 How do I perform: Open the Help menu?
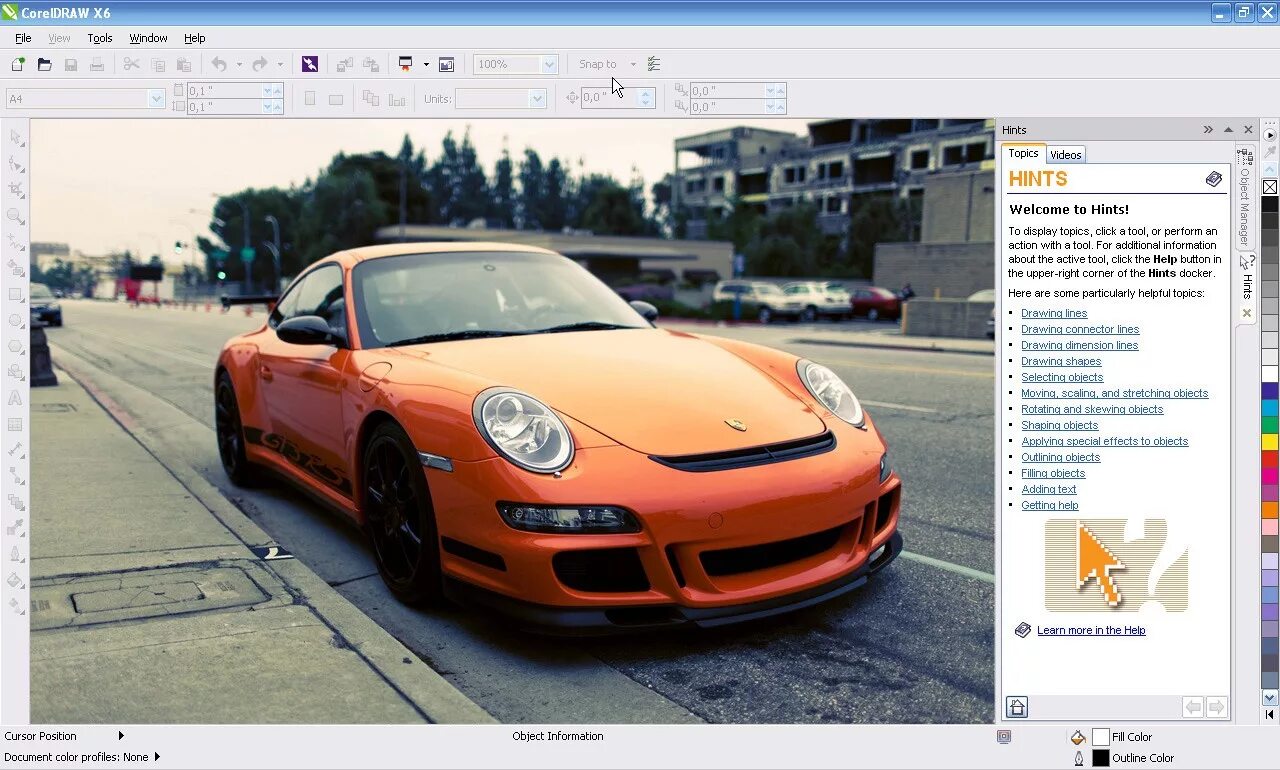click(x=195, y=38)
